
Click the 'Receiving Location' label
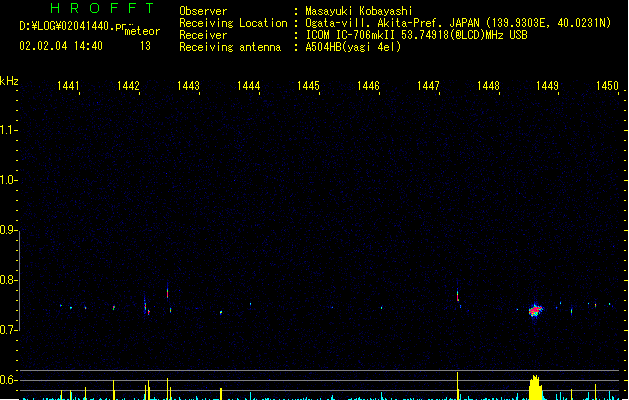233,23
